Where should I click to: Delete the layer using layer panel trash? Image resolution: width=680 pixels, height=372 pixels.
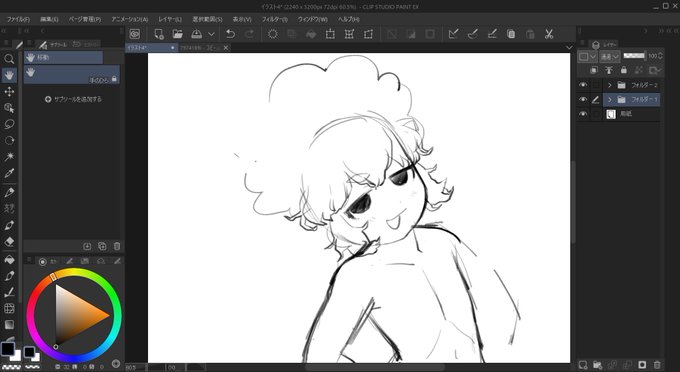tap(657, 365)
